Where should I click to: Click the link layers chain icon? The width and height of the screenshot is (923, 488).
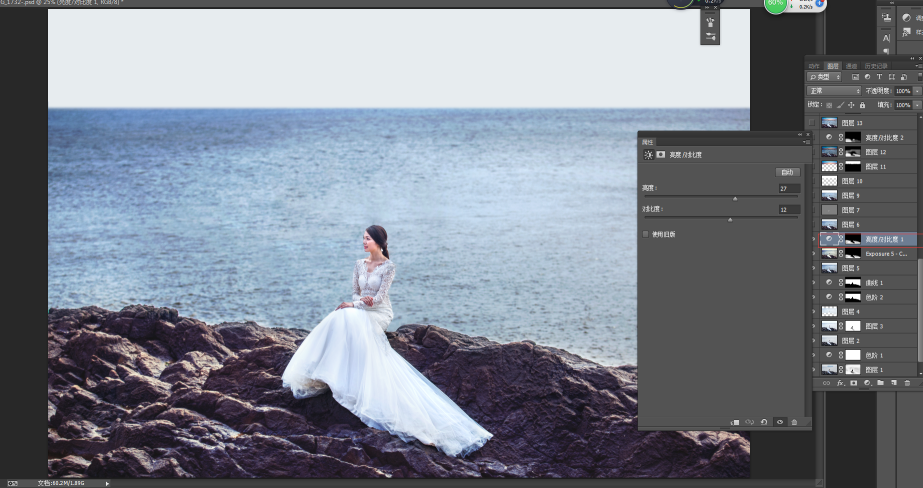pos(826,383)
